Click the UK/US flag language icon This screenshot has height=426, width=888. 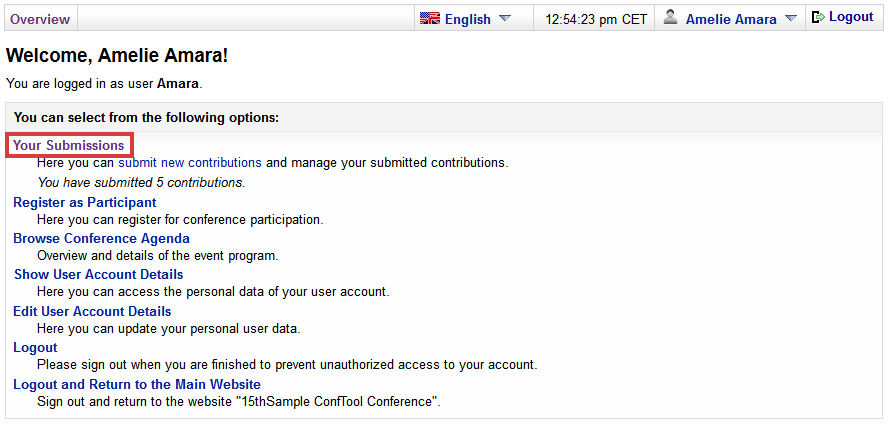(x=430, y=18)
